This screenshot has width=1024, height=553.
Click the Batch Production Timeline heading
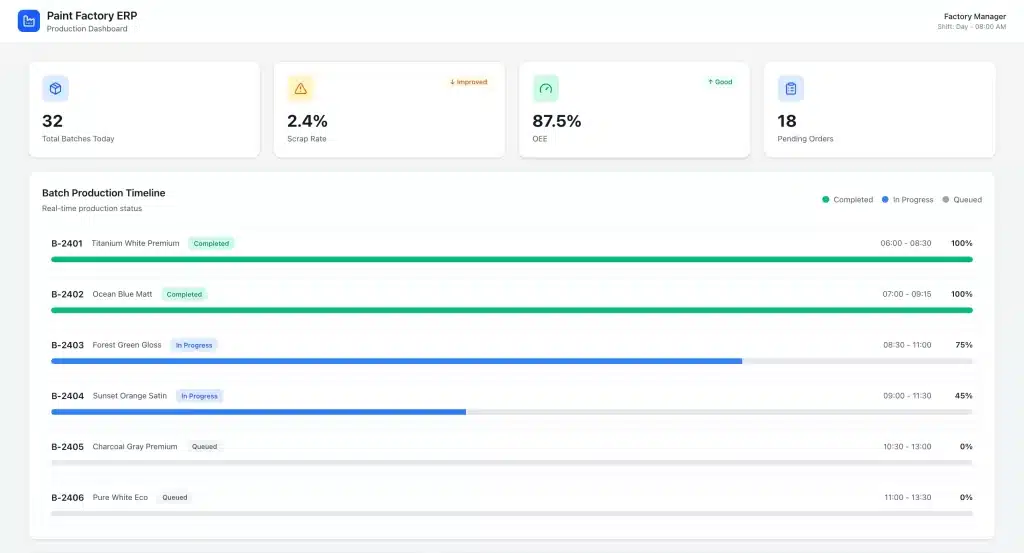click(104, 193)
